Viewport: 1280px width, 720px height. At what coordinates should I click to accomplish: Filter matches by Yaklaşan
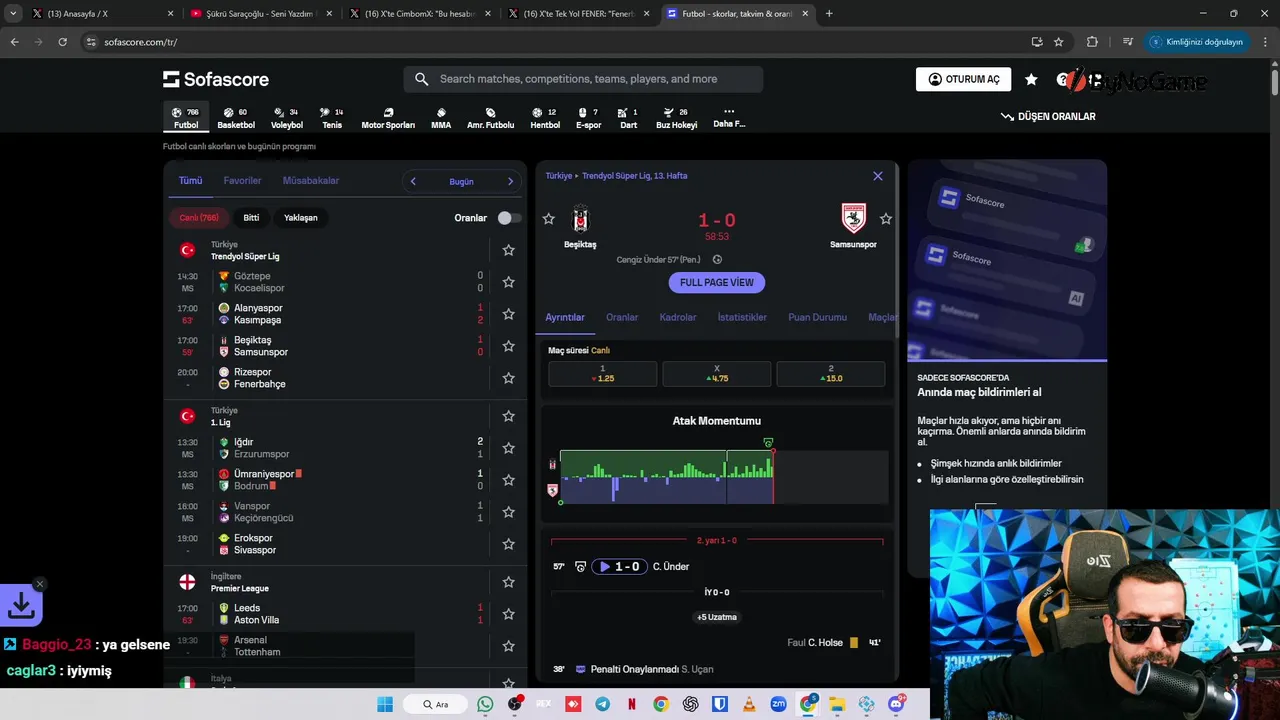click(x=301, y=218)
